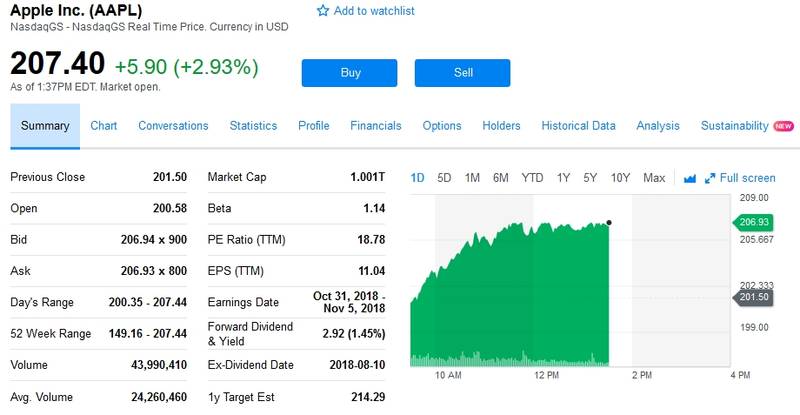The width and height of the screenshot is (800, 415).
Task: Click the NEW badge next to Sustainability
Action: pos(783,126)
